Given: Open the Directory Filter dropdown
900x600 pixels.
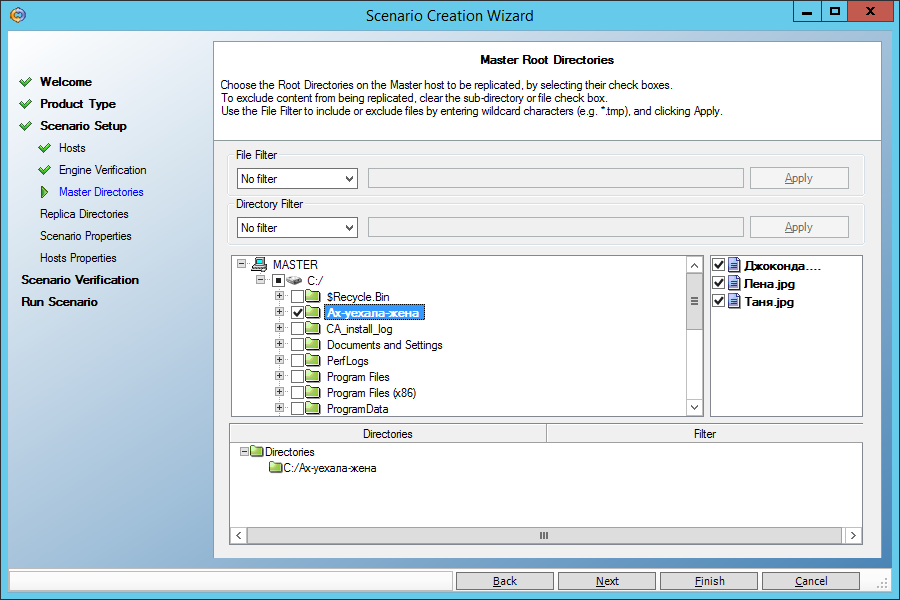Looking at the screenshot, I should pyautogui.click(x=297, y=227).
